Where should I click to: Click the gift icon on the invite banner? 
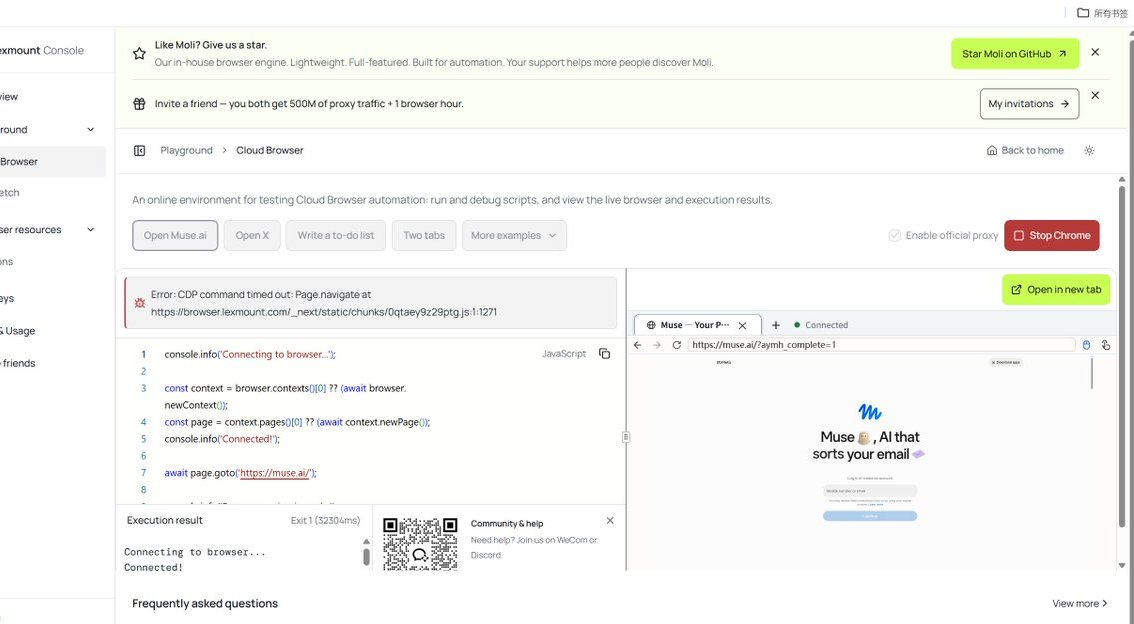(x=140, y=103)
